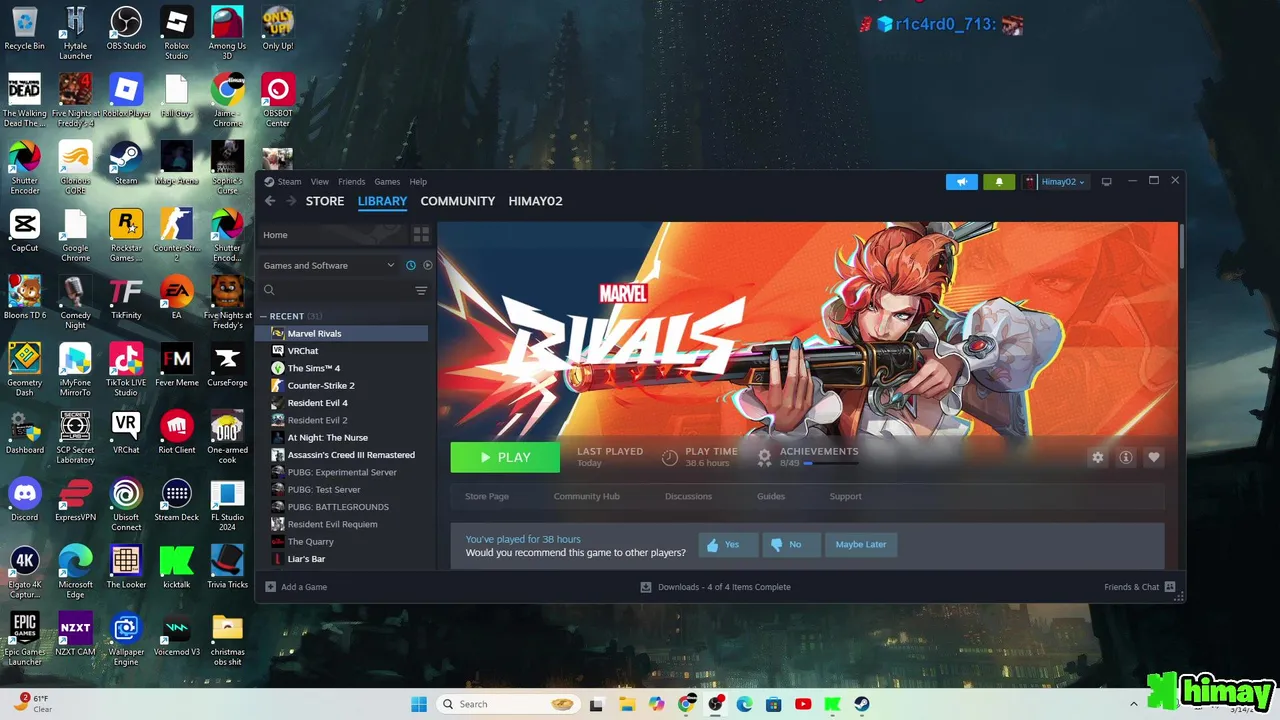The height and width of the screenshot is (720, 1280).
Task: Open Marvel Rivals manage settings gear
Action: [1097, 457]
